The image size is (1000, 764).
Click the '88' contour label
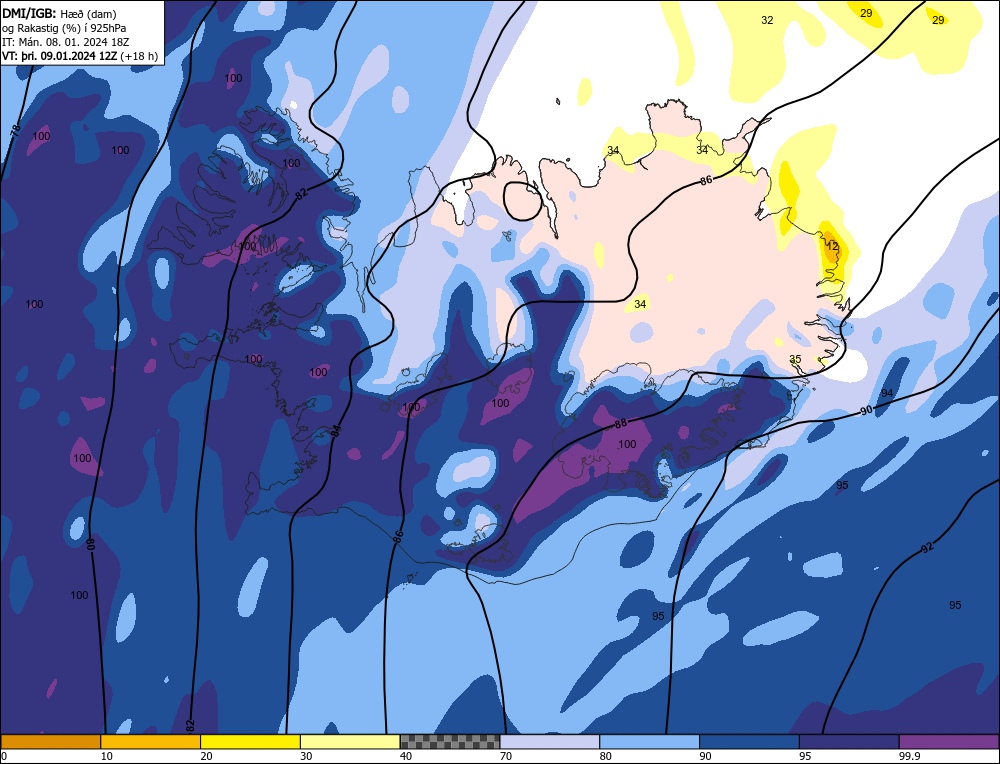(621, 423)
